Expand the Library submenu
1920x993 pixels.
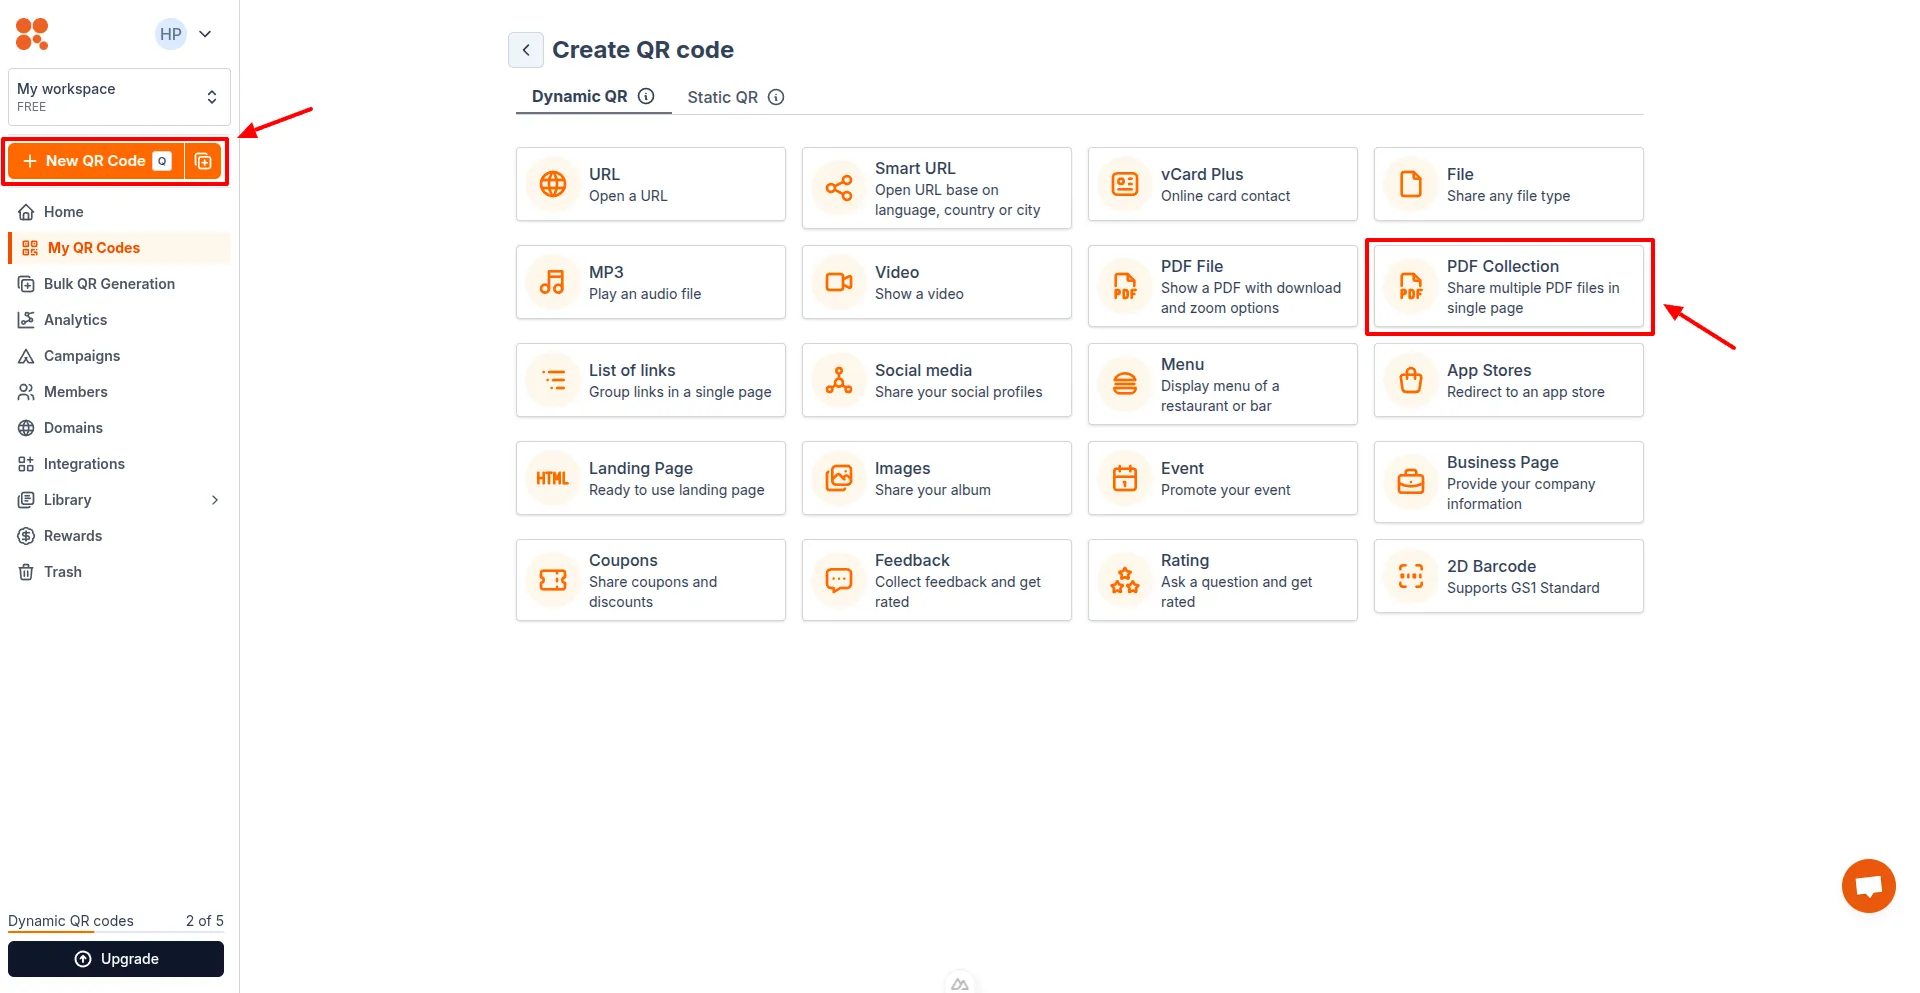point(215,500)
